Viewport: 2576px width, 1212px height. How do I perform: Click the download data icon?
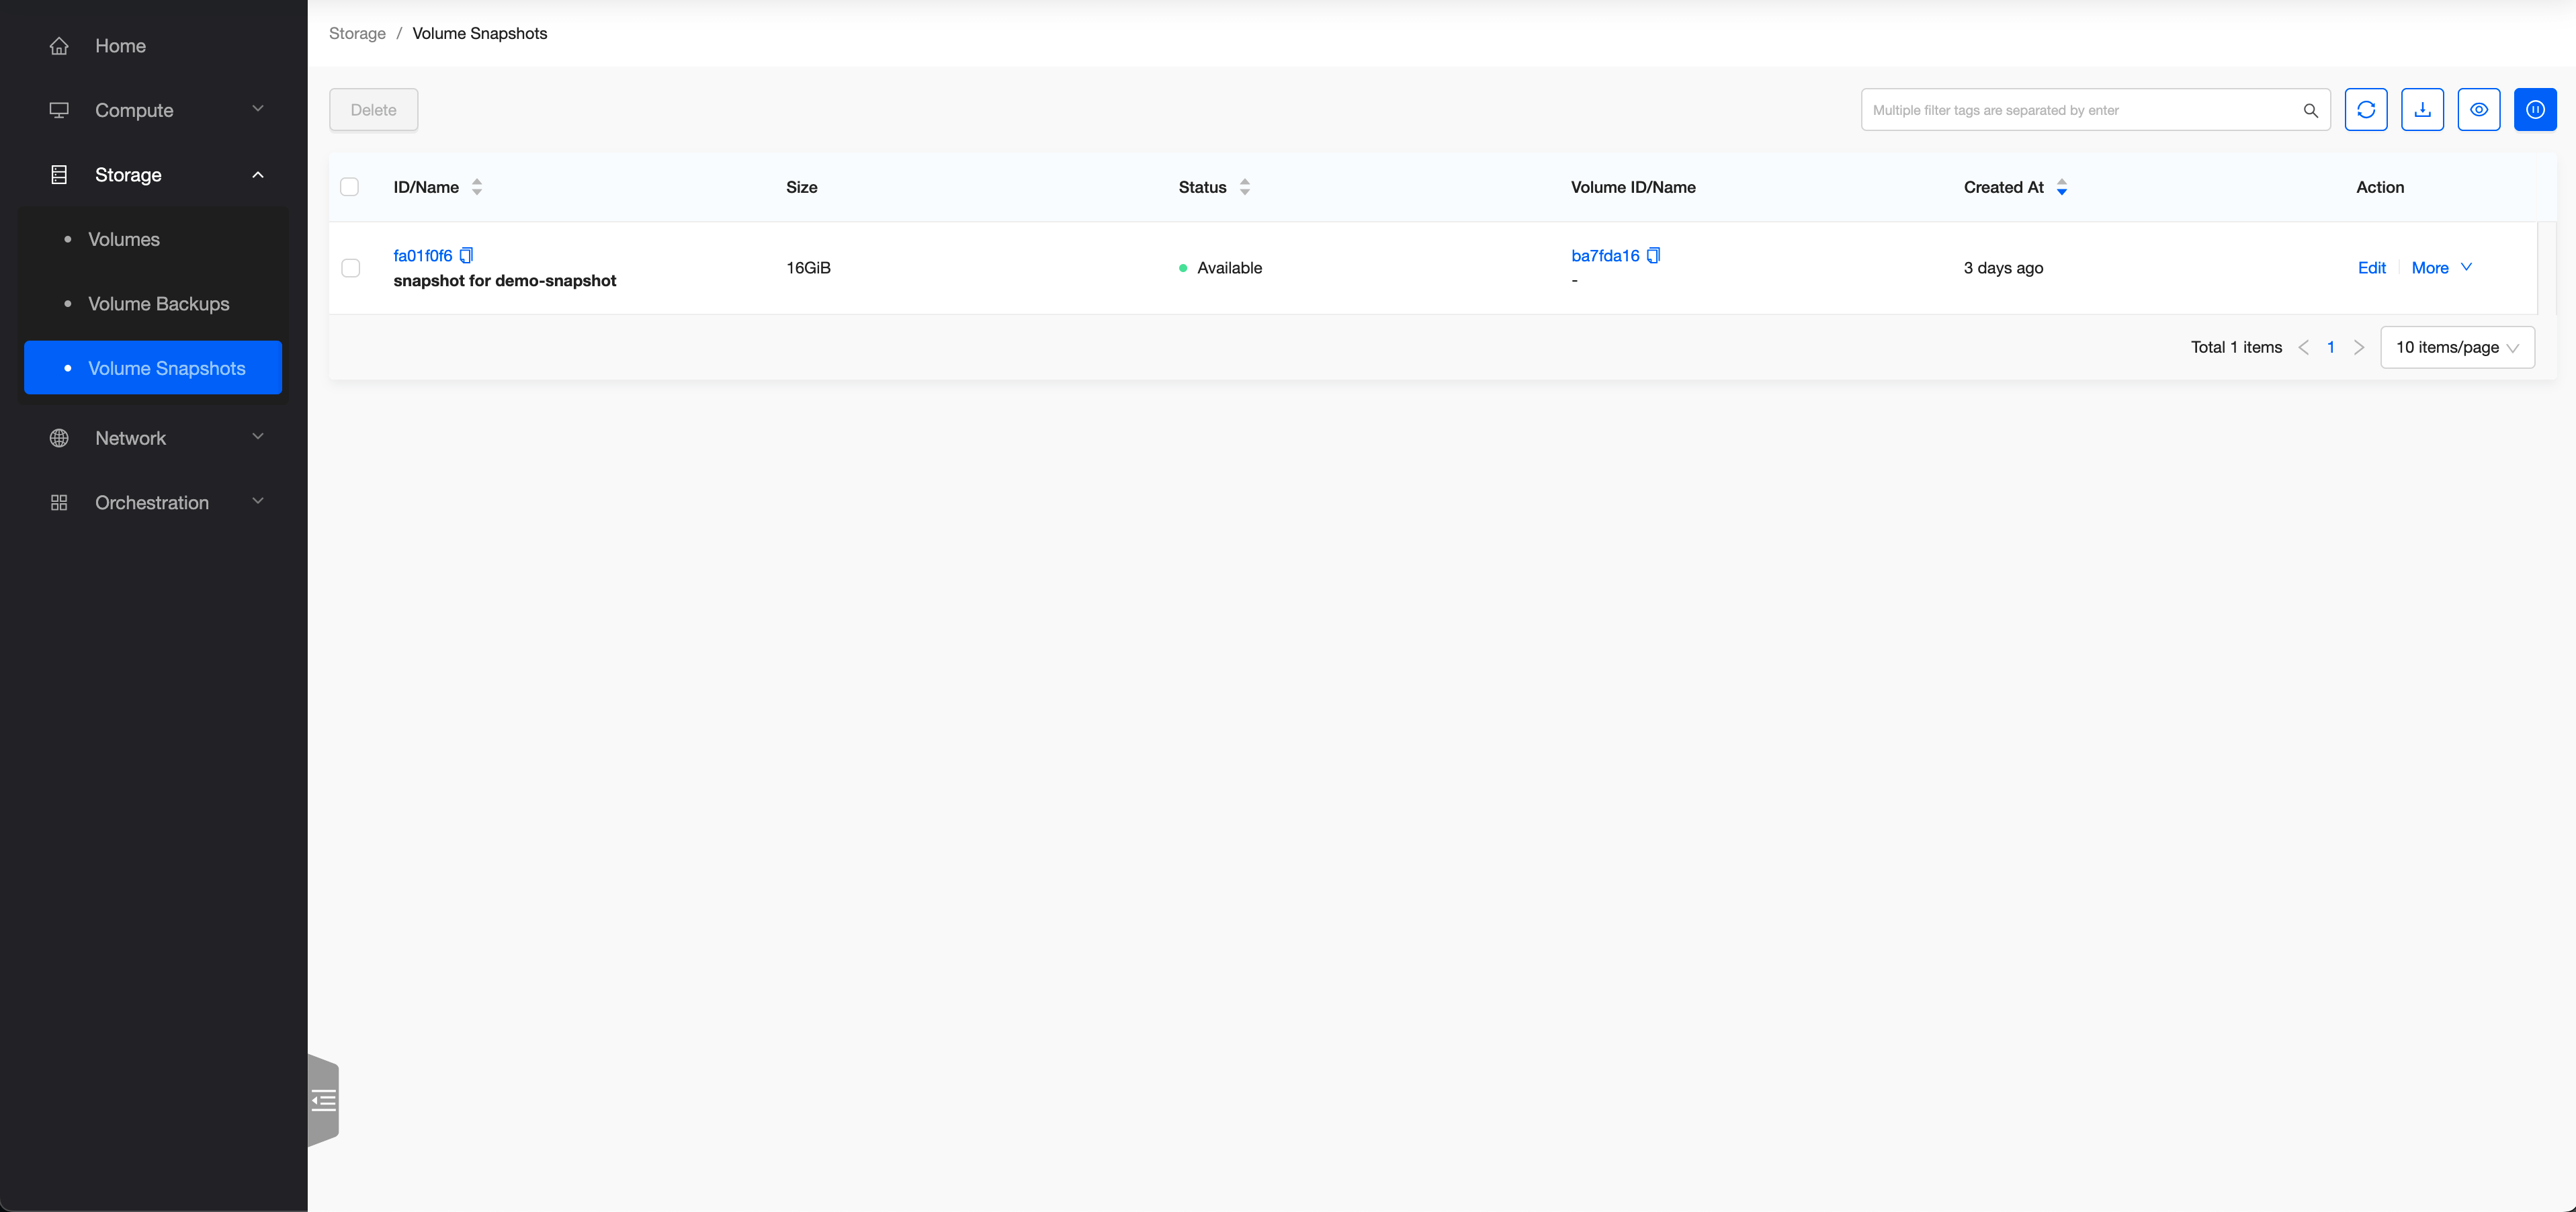pos(2422,110)
